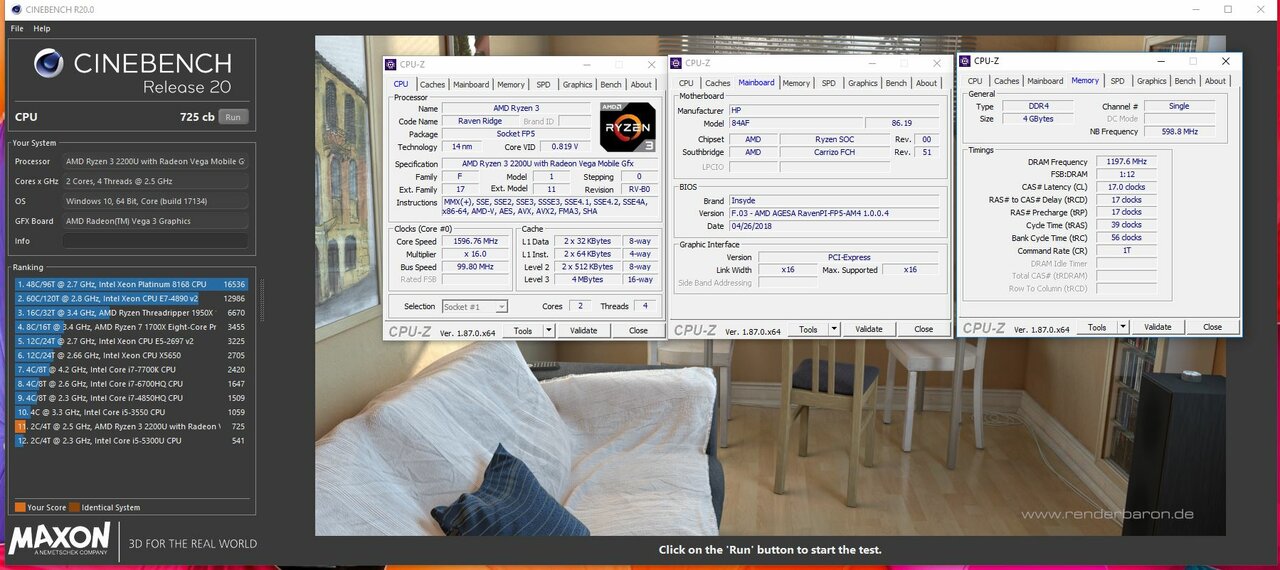Click Validate in Motherboard CPU-Z window
This screenshot has width=1280, height=570.
click(x=869, y=329)
